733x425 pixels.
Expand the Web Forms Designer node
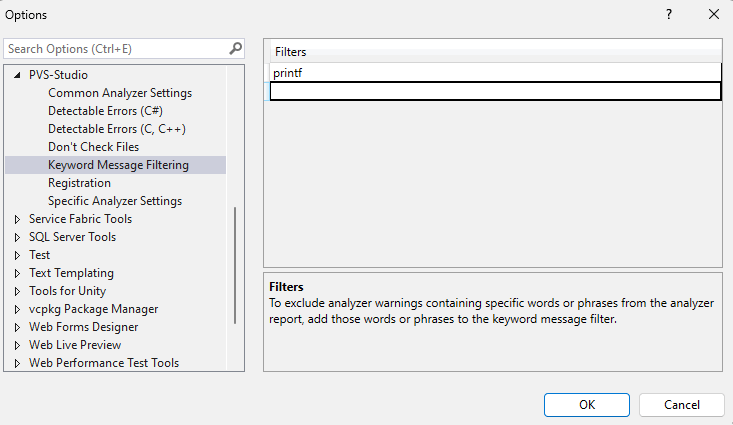17,327
